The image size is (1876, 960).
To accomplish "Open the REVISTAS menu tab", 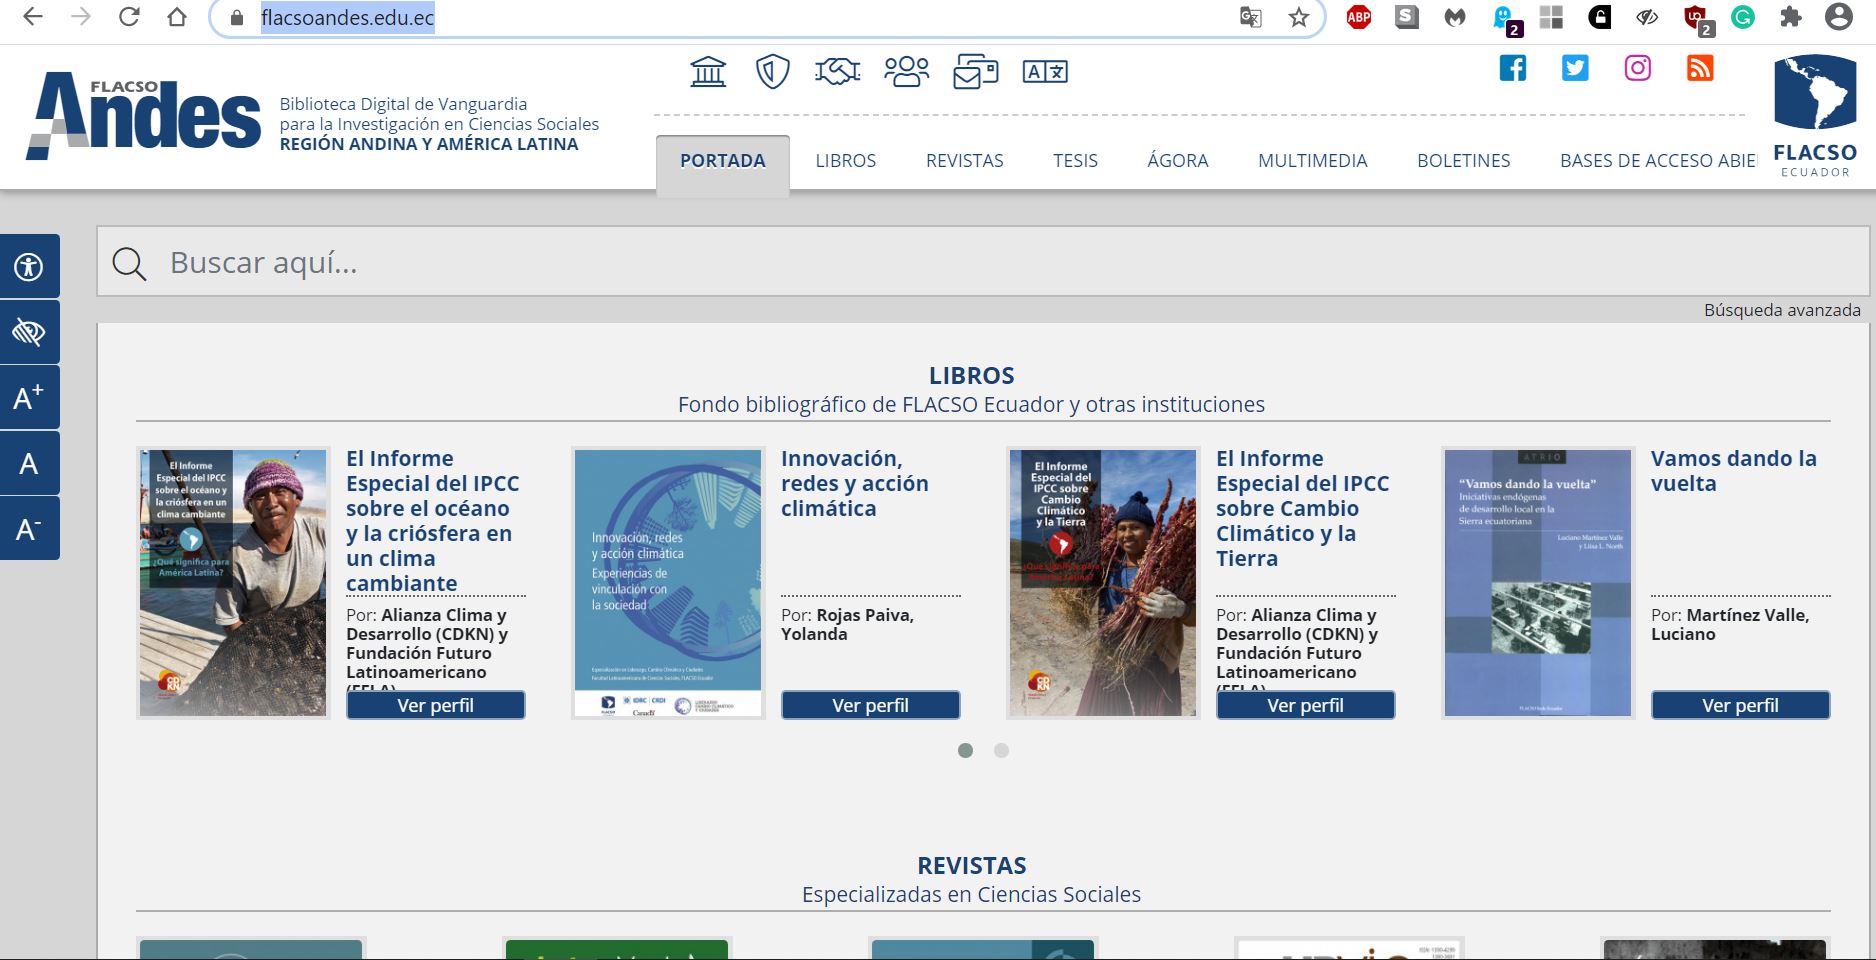I will coord(964,161).
